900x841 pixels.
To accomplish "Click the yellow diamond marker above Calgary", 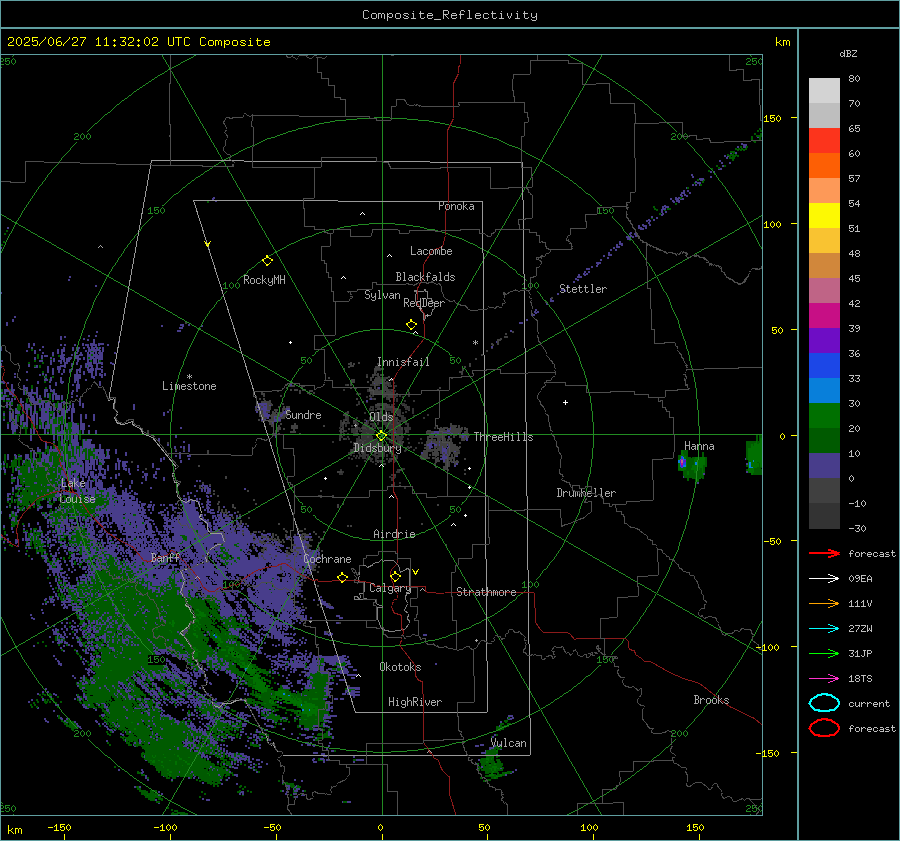I will click(x=395, y=576).
